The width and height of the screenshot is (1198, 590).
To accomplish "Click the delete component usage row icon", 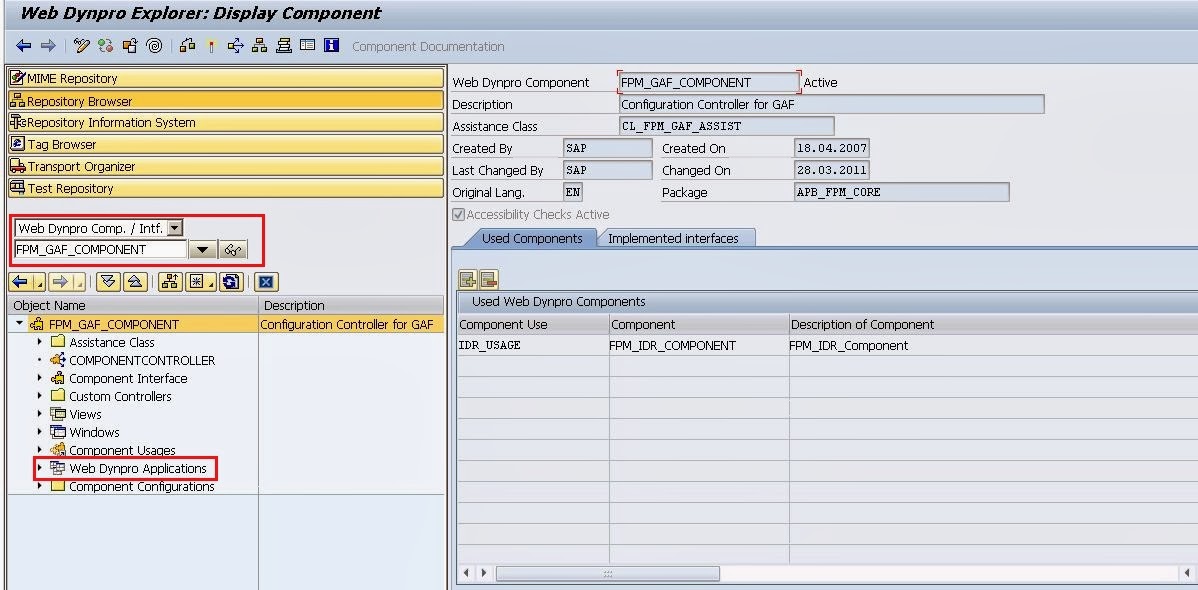I will point(489,280).
